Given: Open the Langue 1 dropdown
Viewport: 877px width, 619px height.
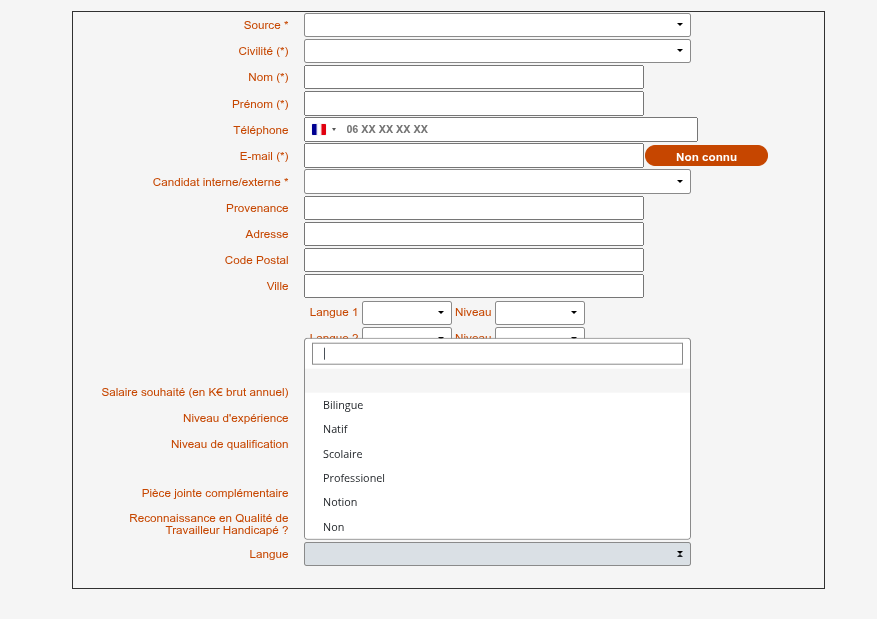Looking at the screenshot, I should 406,313.
